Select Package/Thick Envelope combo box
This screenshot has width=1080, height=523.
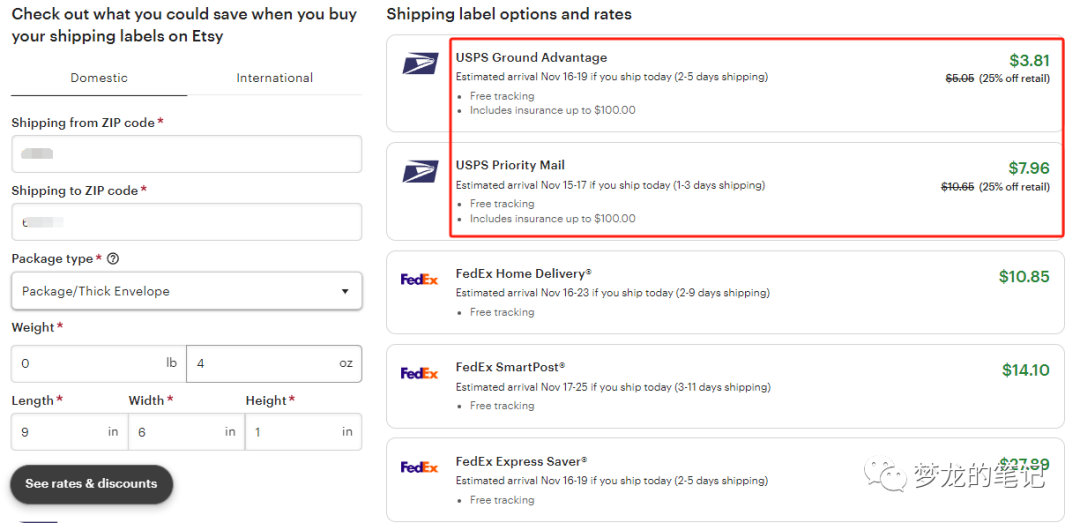pyautogui.click(x=186, y=292)
